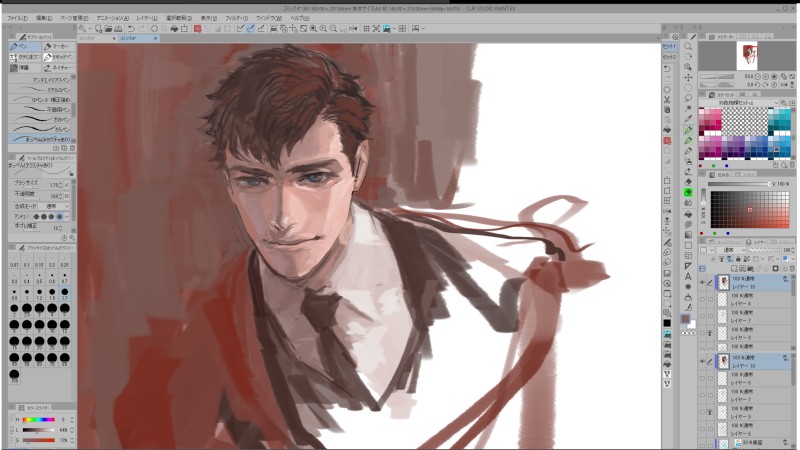Select the ペン sub tool group
Screen dimensions: 800x450
pos(25,46)
